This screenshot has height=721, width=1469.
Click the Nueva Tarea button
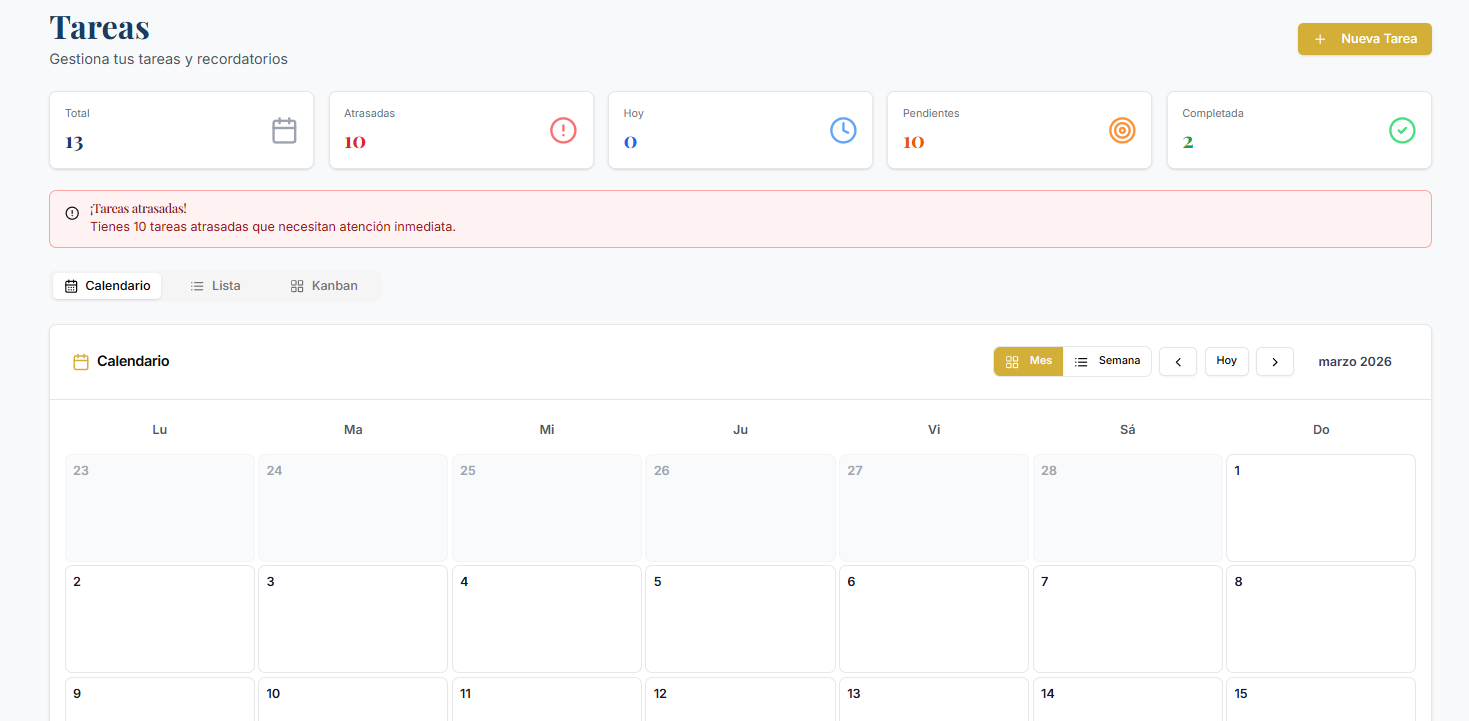(x=1364, y=39)
